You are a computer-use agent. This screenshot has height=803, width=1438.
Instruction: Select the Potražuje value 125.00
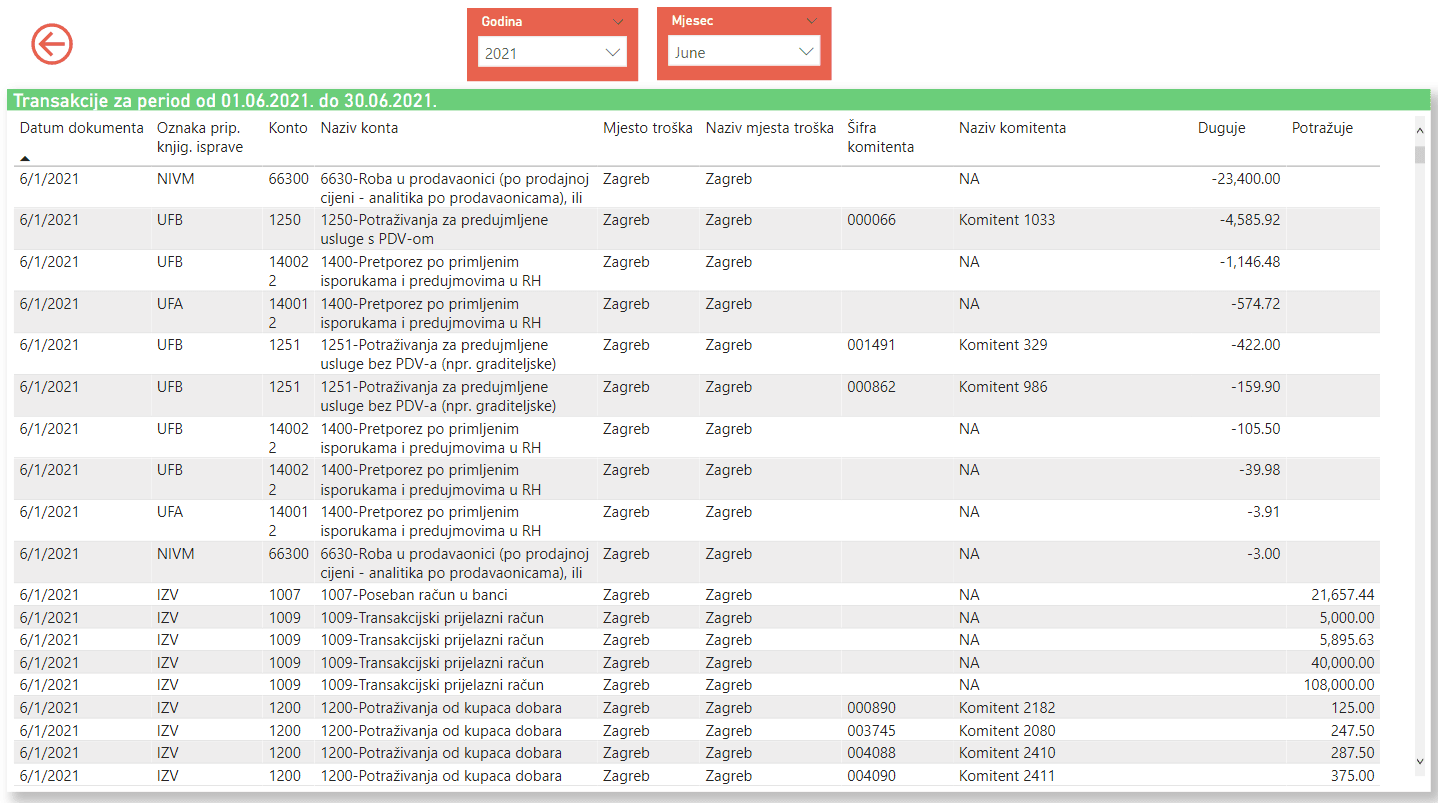(x=1353, y=708)
